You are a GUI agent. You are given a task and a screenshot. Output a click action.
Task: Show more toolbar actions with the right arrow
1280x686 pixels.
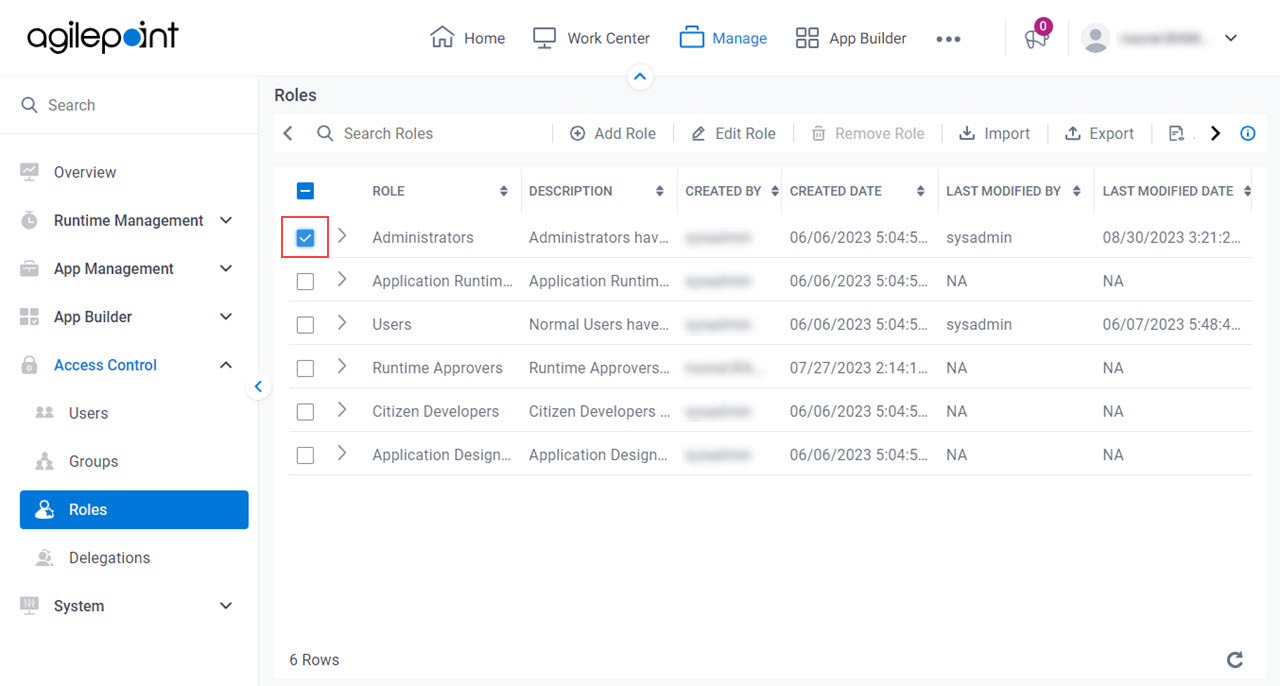1215,133
